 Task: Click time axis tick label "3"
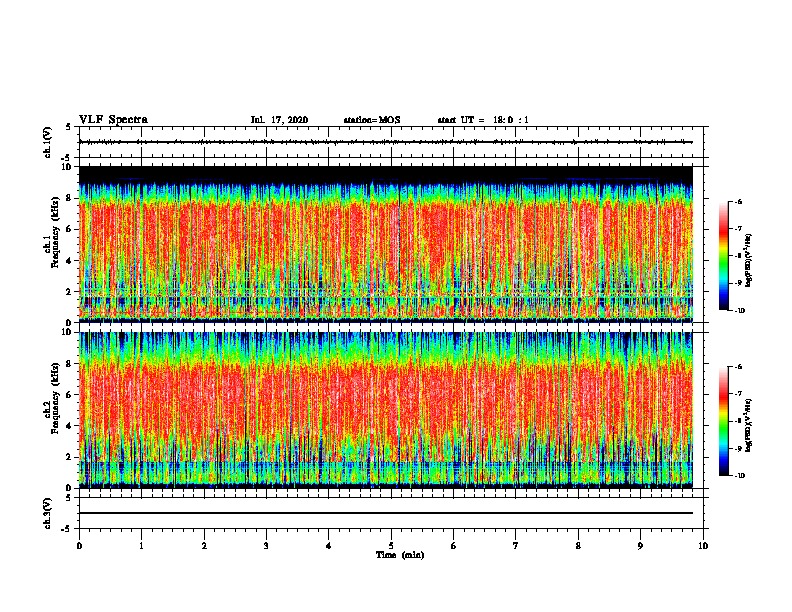[x=266, y=546]
